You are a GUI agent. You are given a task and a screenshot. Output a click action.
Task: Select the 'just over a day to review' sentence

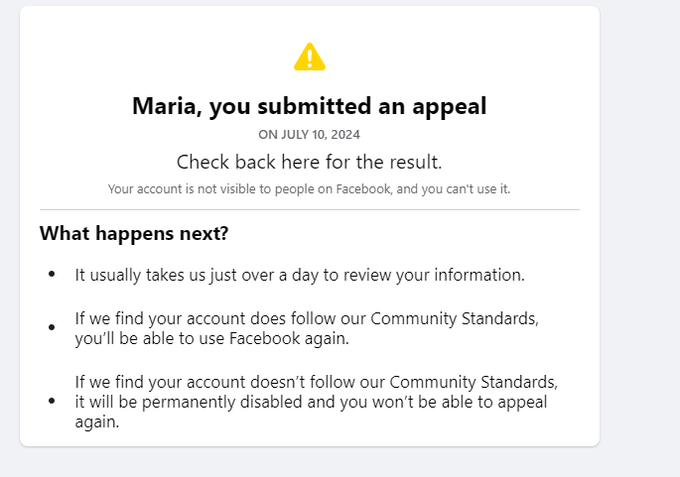pos(300,275)
